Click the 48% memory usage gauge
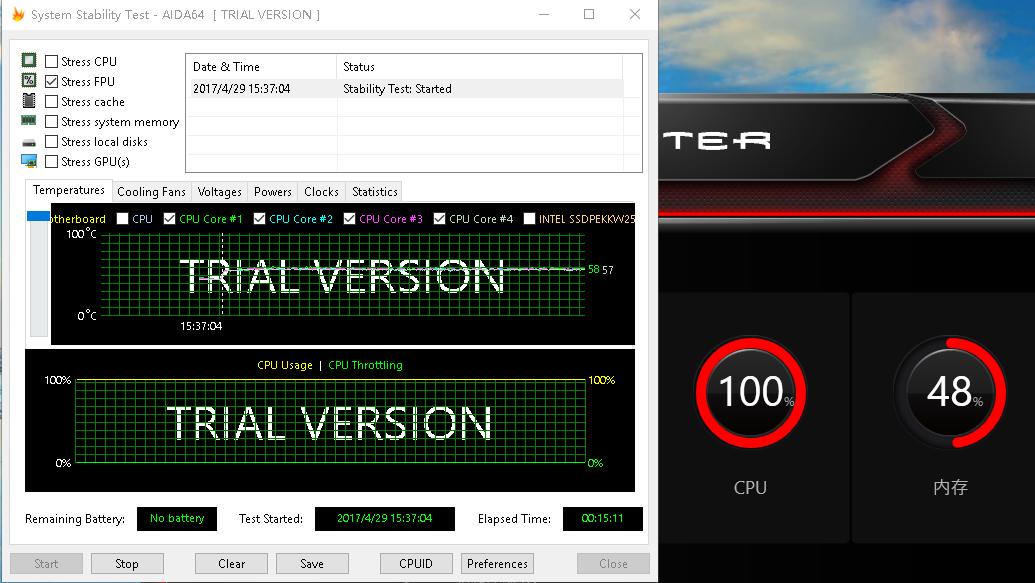Screen dimensions: 1035x583 coord(949,391)
